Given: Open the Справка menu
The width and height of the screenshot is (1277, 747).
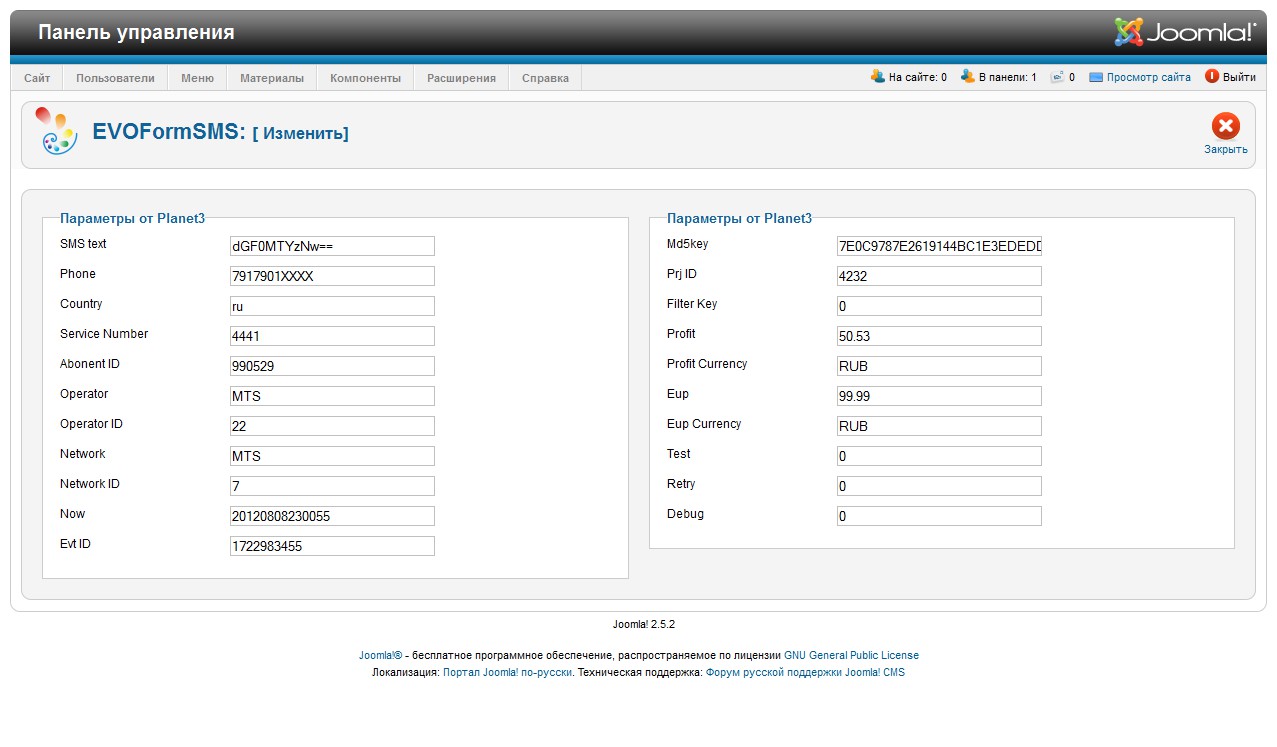Looking at the screenshot, I should (545, 78).
